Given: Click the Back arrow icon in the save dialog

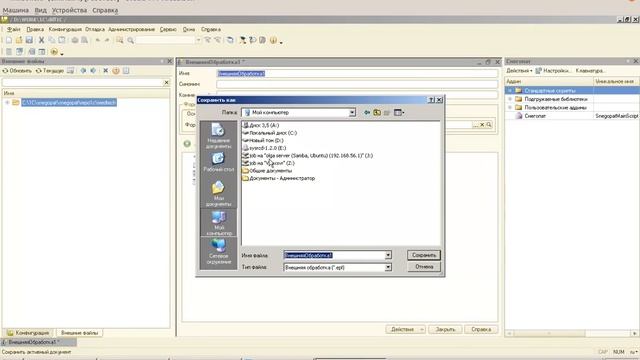Looking at the screenshot, I should pos(367,112).
